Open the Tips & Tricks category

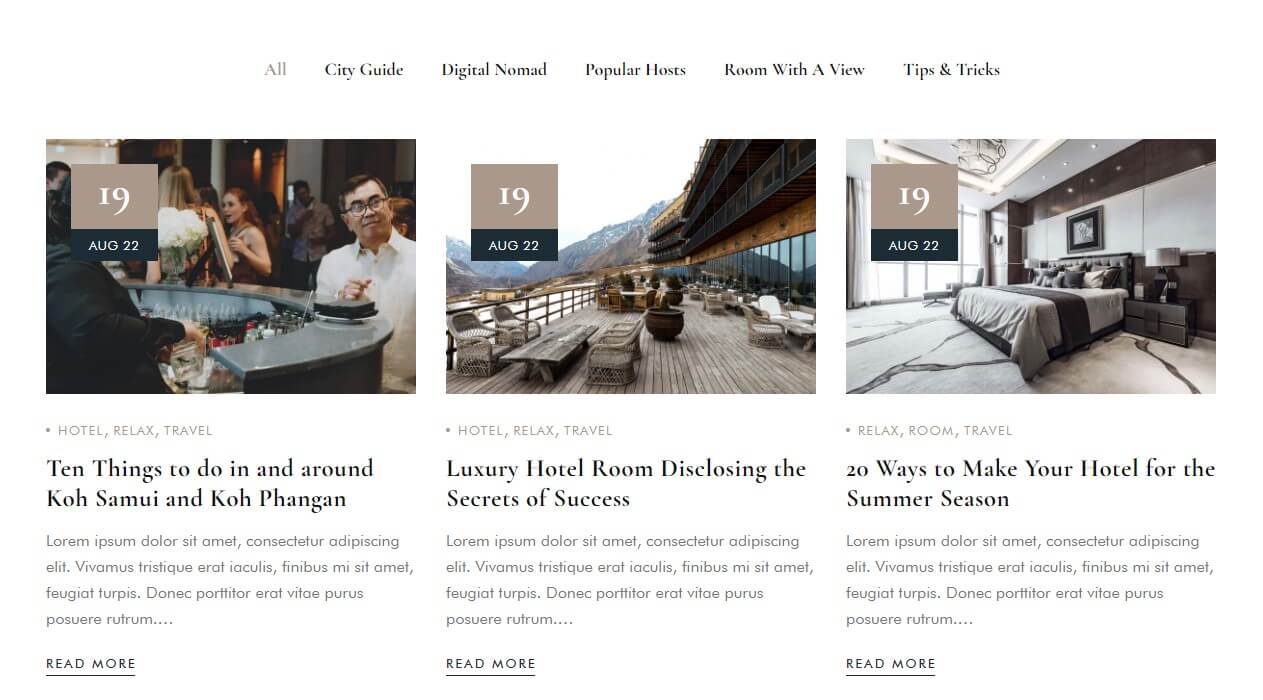951,69
